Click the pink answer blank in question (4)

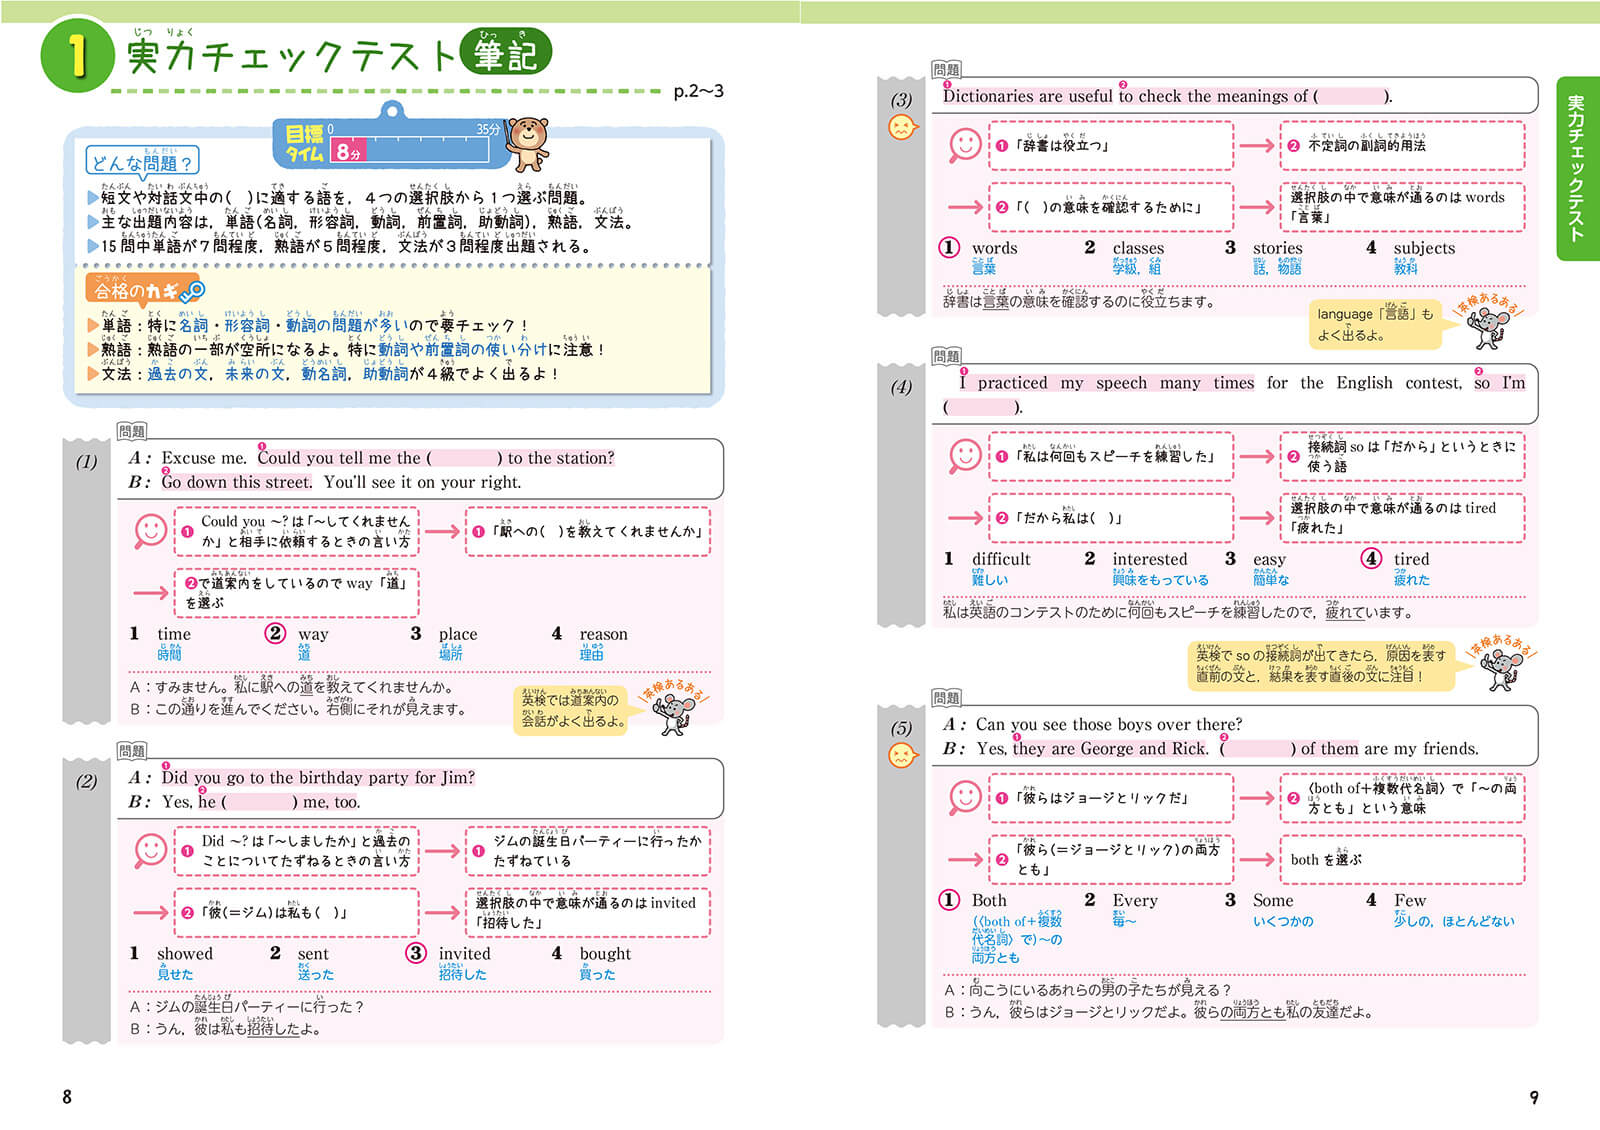coord(980,407)
